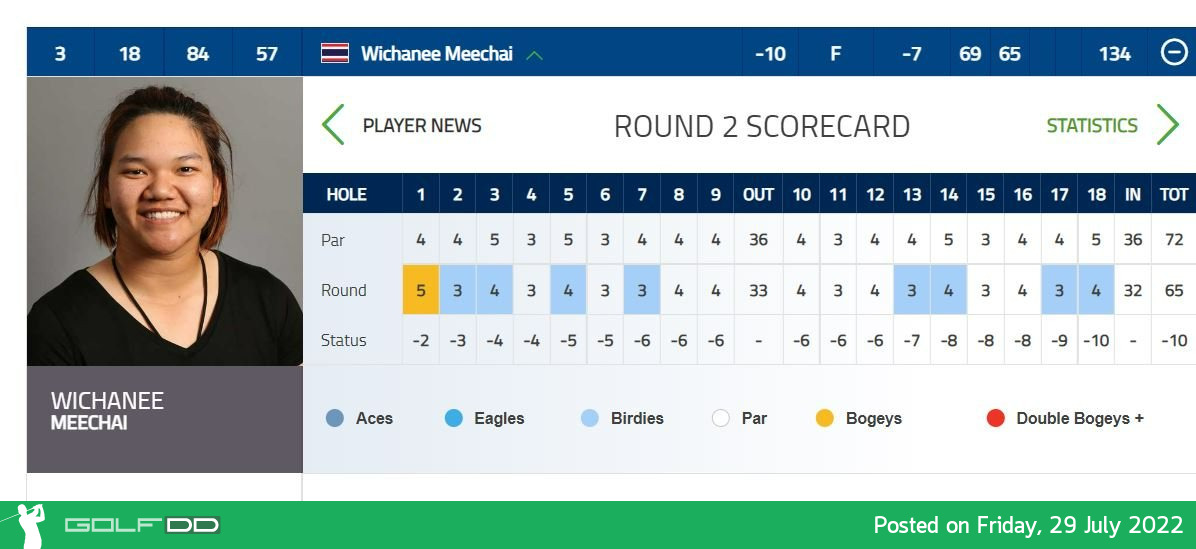Click the Wichanee Meechai player photo
Viewport: 1196px width, 549px height.
165,221
